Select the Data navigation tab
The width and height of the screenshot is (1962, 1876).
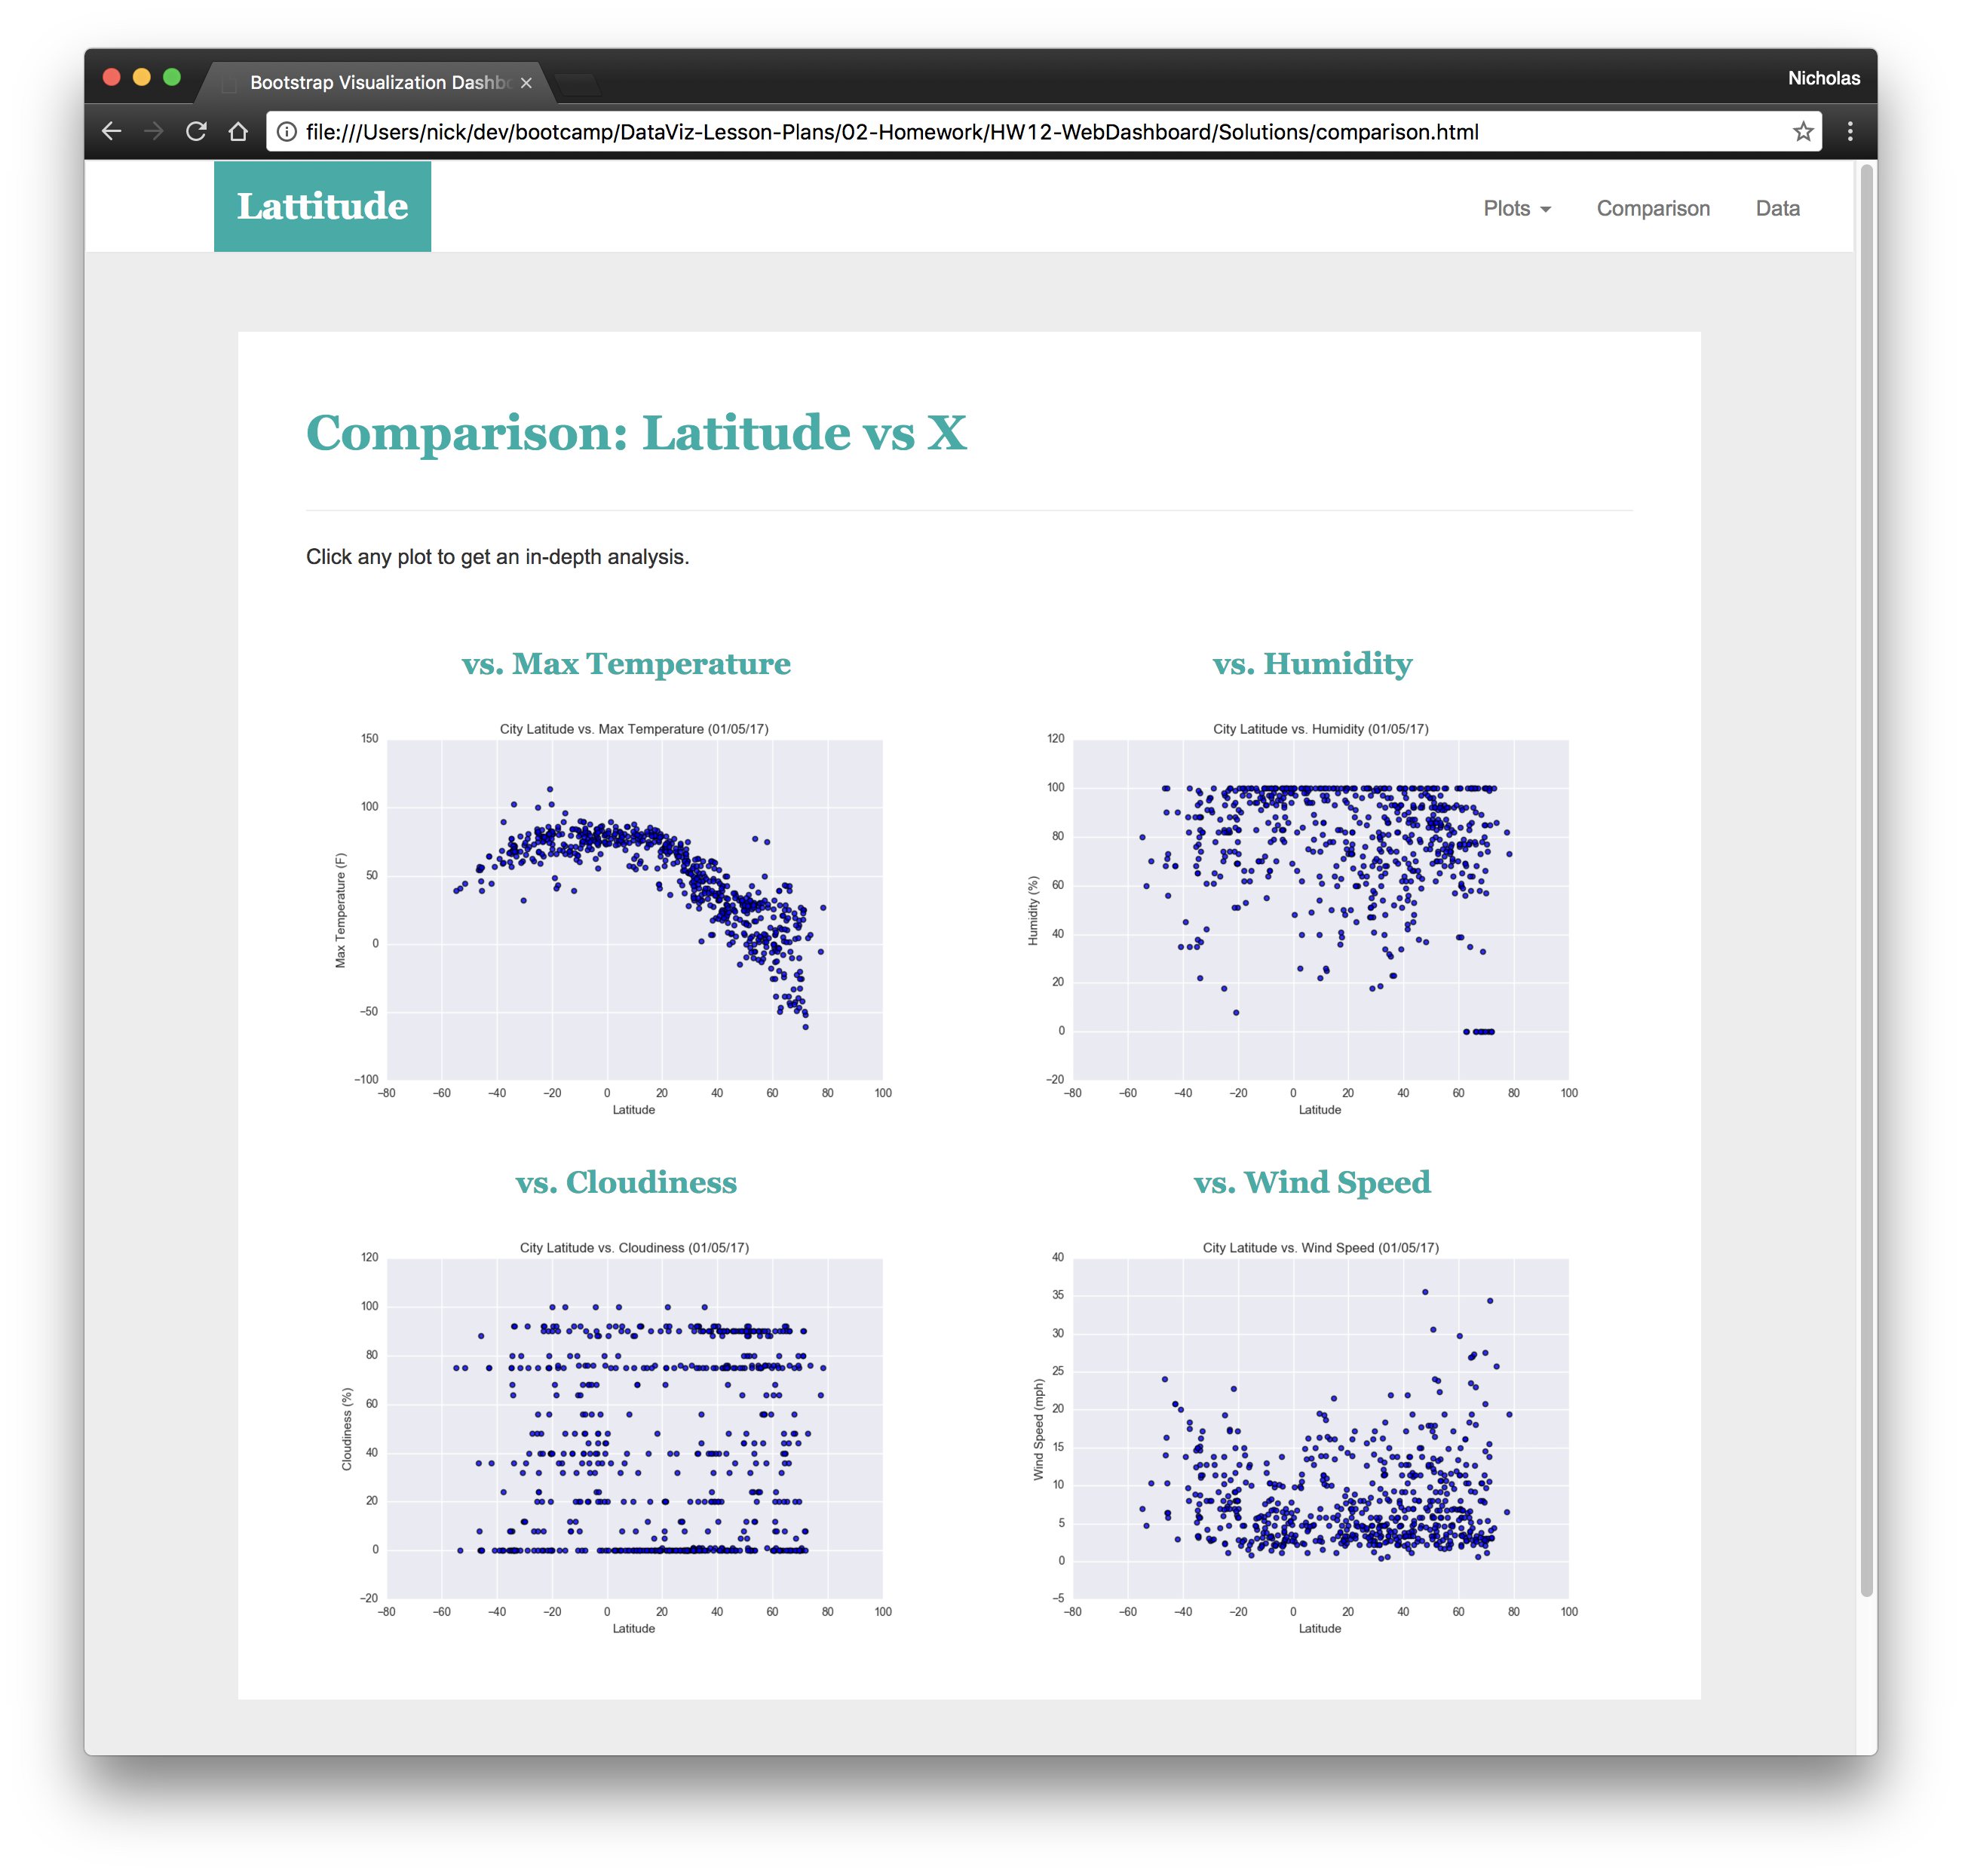1780,208
